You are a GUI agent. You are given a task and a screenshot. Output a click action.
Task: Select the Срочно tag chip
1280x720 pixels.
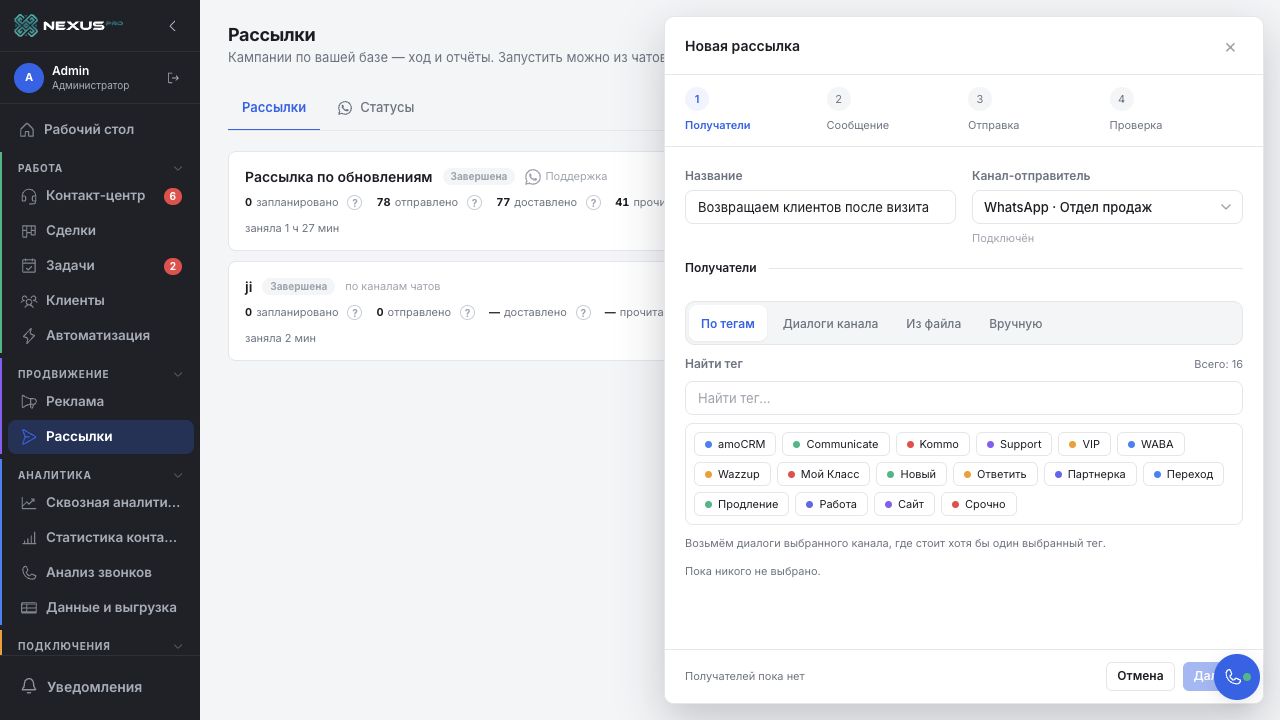pyautogui.click(x=979, y=504)
